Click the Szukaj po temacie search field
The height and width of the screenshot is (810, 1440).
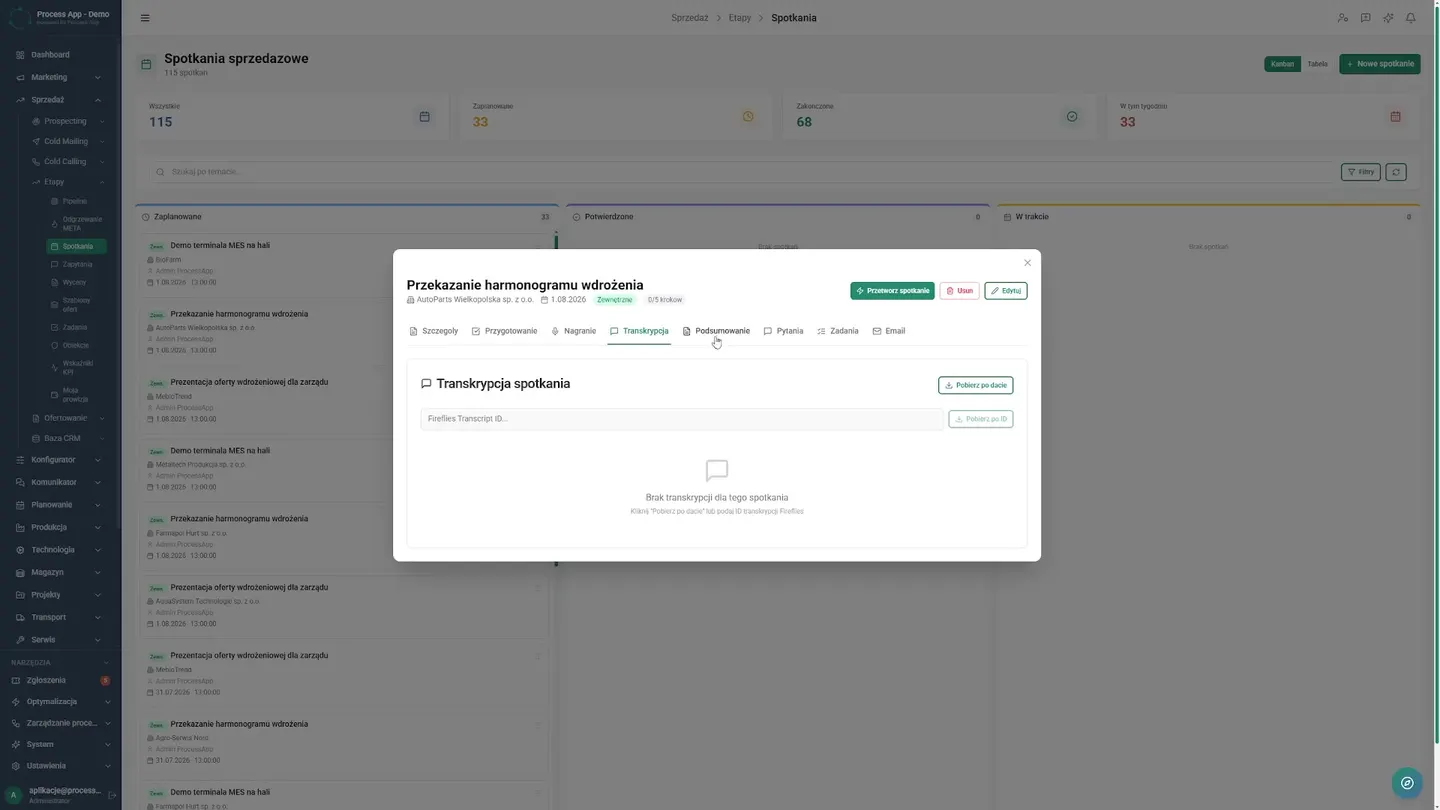pyautogui.click(x=742, y=172)
